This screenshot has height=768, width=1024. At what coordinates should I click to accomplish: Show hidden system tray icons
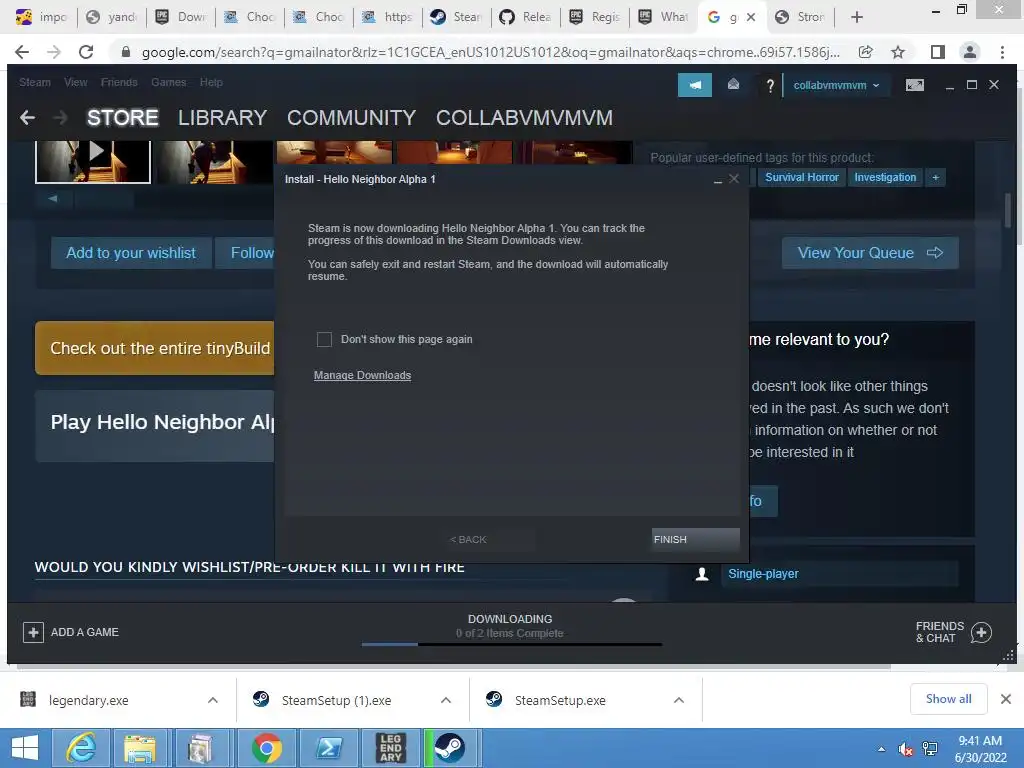(882, 749)
